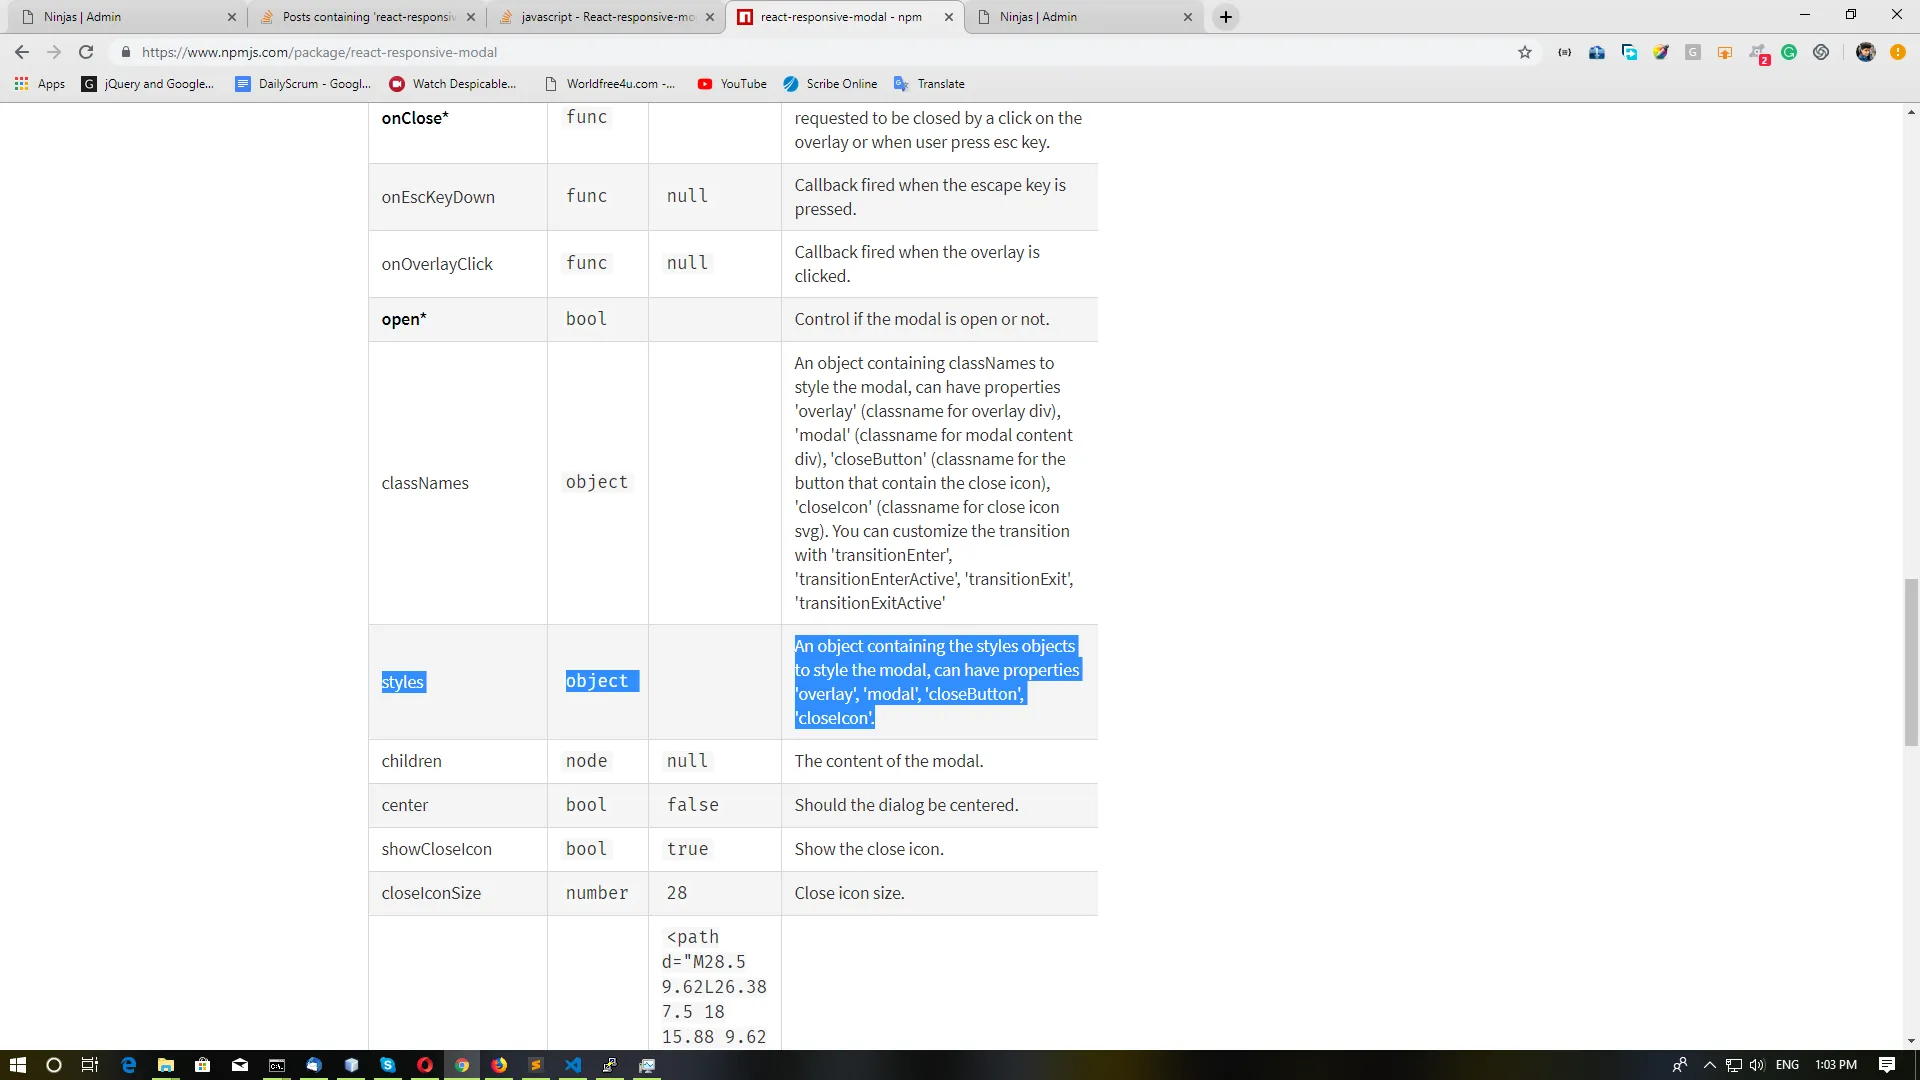Open Skype from the taskbar
This screenshot has height=1080, width=1920.
(x=388, y=1065)
